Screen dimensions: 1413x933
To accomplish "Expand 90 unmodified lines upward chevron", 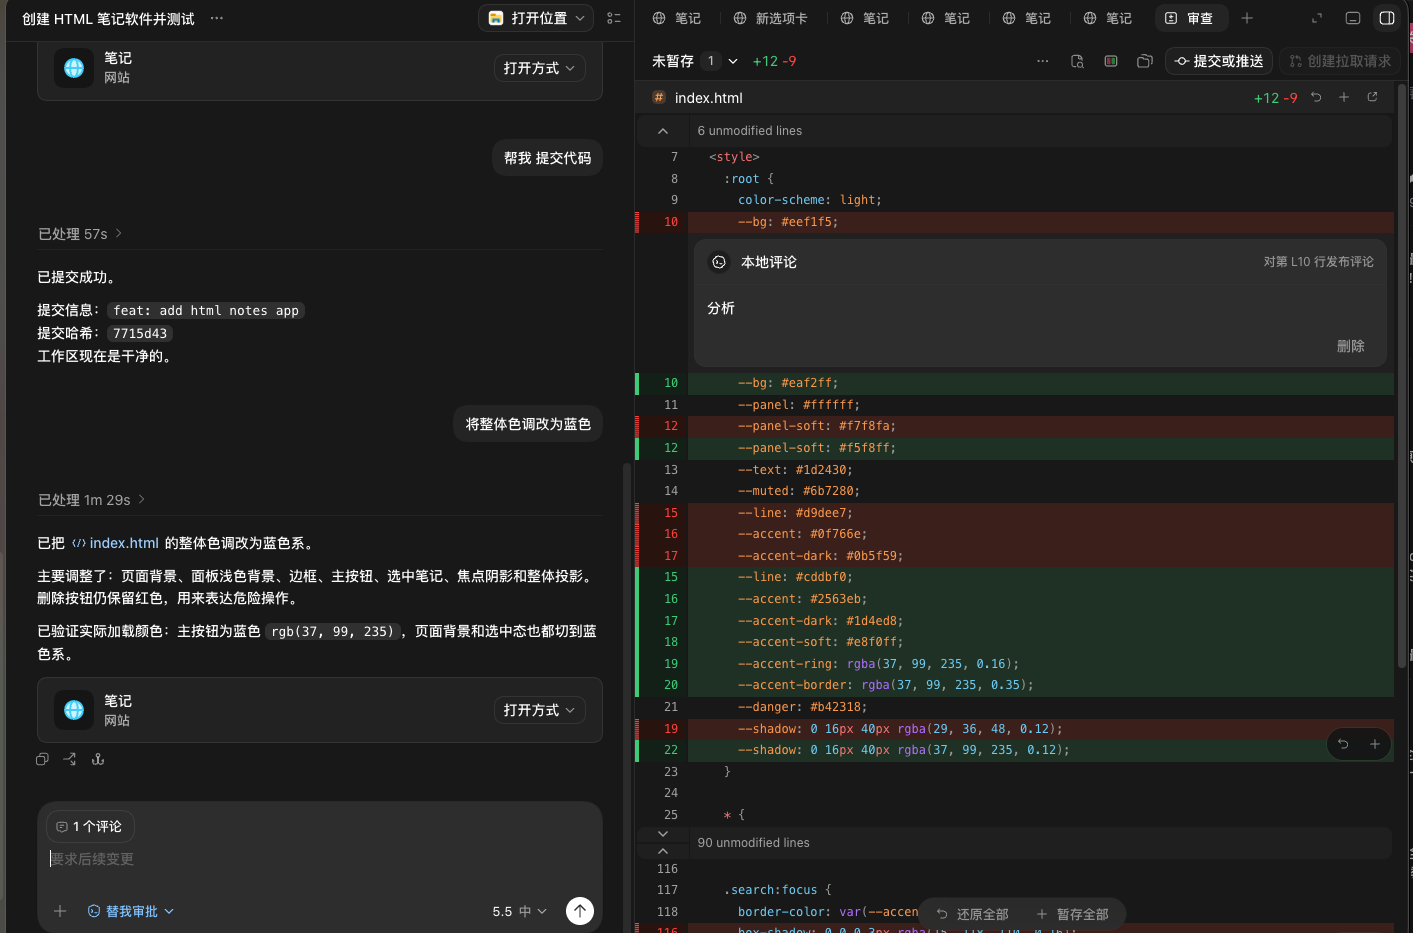I will (x=663, y=850).
